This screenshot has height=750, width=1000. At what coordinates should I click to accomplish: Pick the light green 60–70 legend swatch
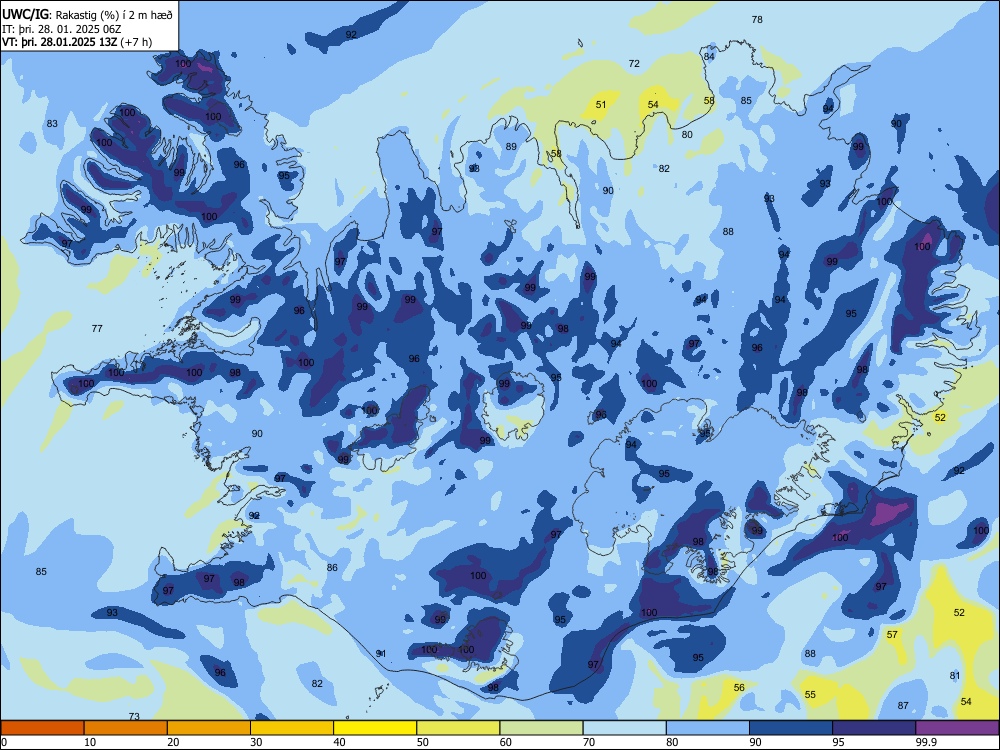(x=541, y=728)
